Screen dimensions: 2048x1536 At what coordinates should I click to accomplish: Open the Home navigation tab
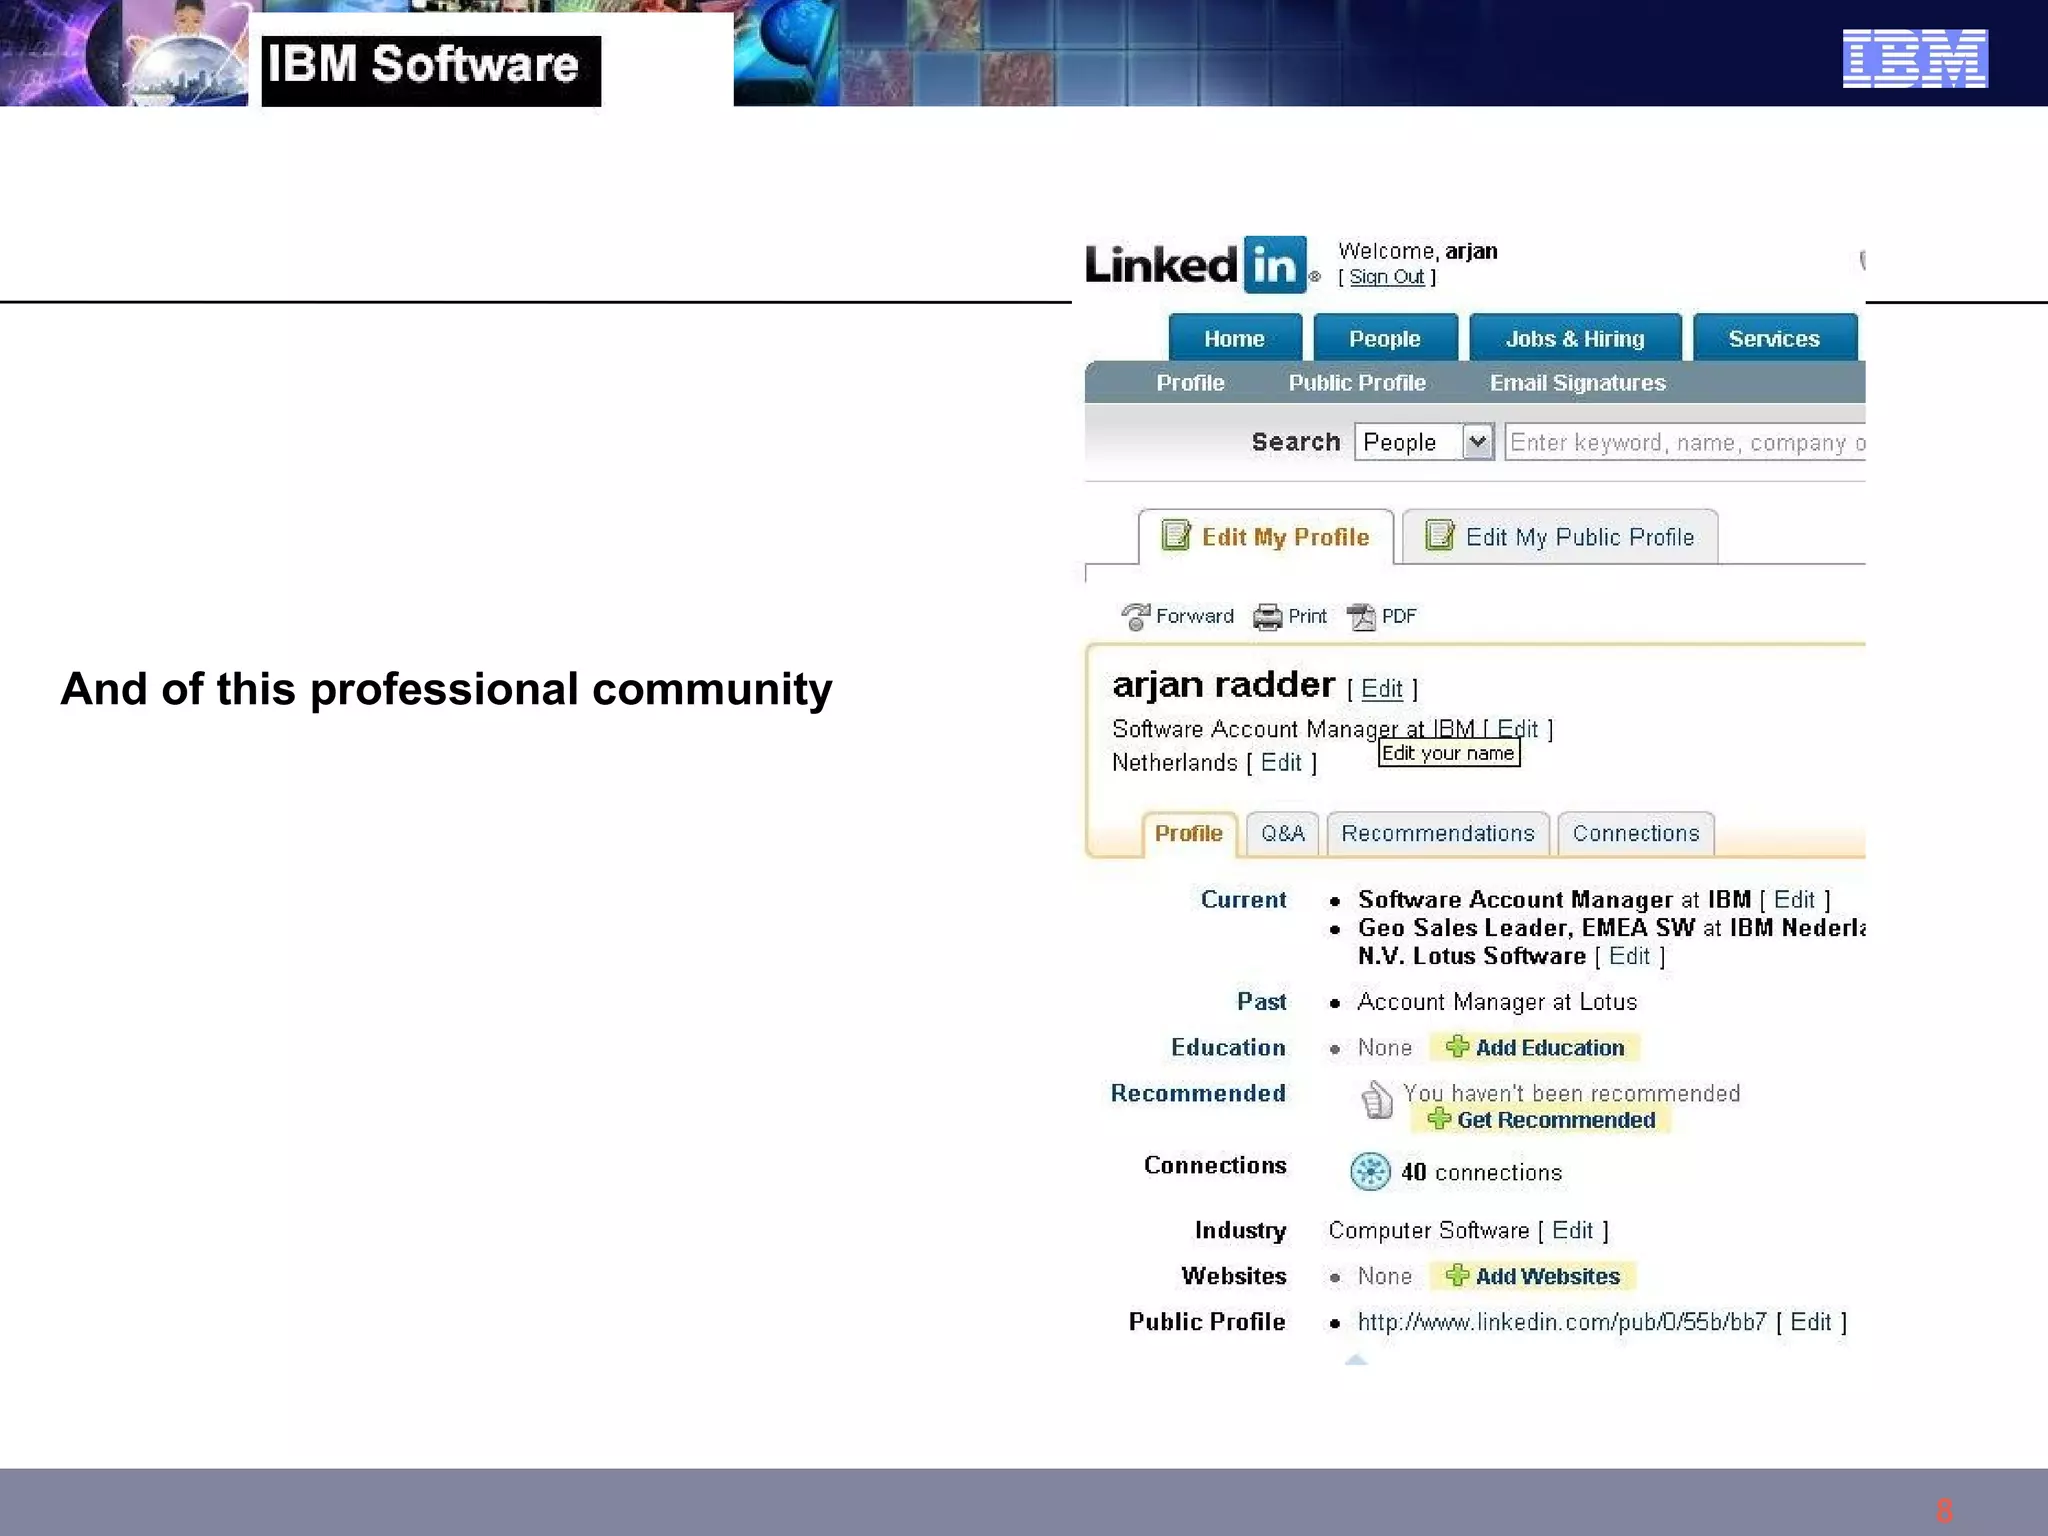[x=1235, y=338]
